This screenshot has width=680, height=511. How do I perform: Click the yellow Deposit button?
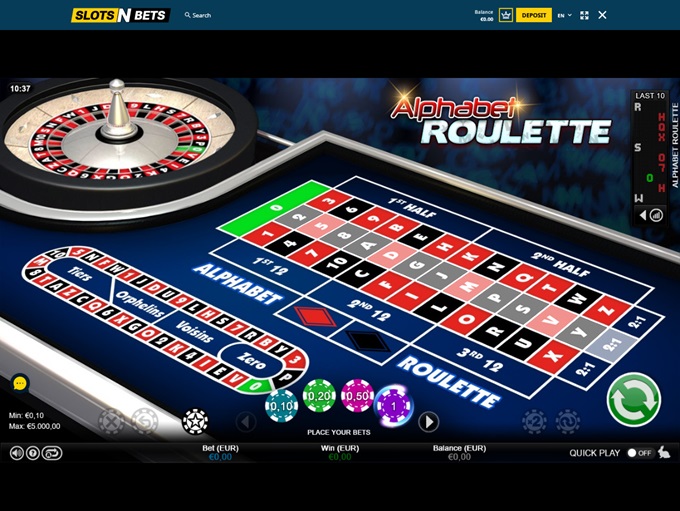click(x=534, y=15)
